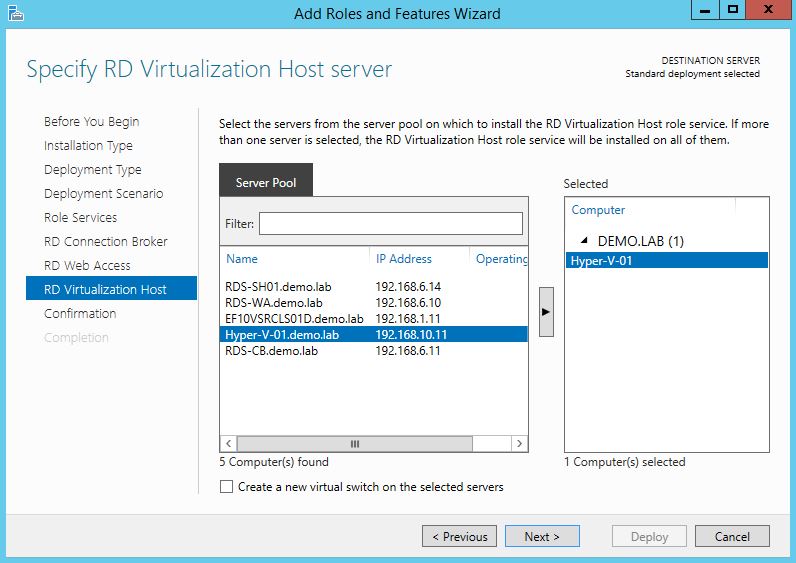The height and width of the screenshot is (563, 796).
Task: Cancel the wizard
Action: 732,537
